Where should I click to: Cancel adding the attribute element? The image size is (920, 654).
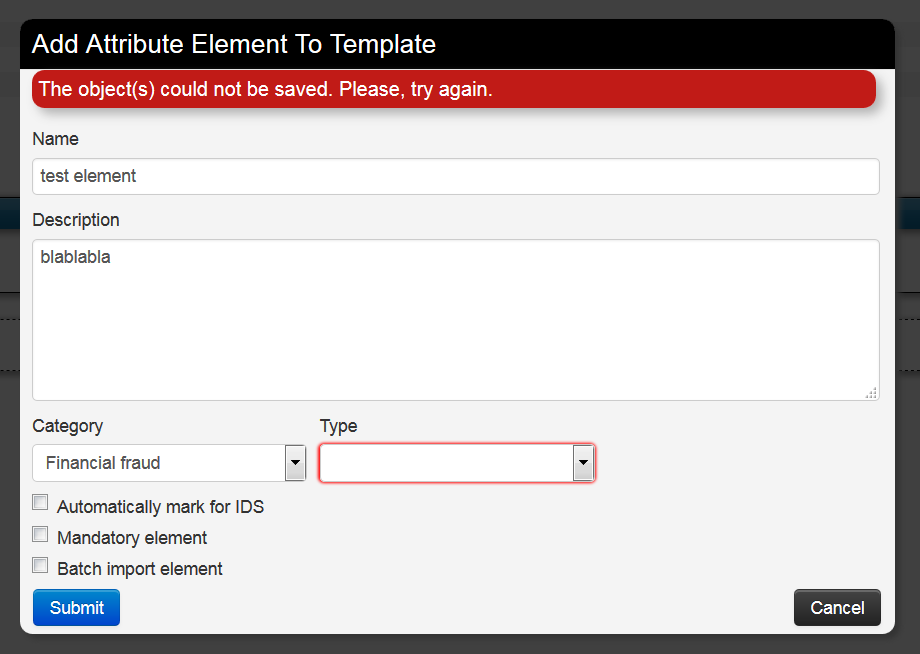tap(837, 607)
